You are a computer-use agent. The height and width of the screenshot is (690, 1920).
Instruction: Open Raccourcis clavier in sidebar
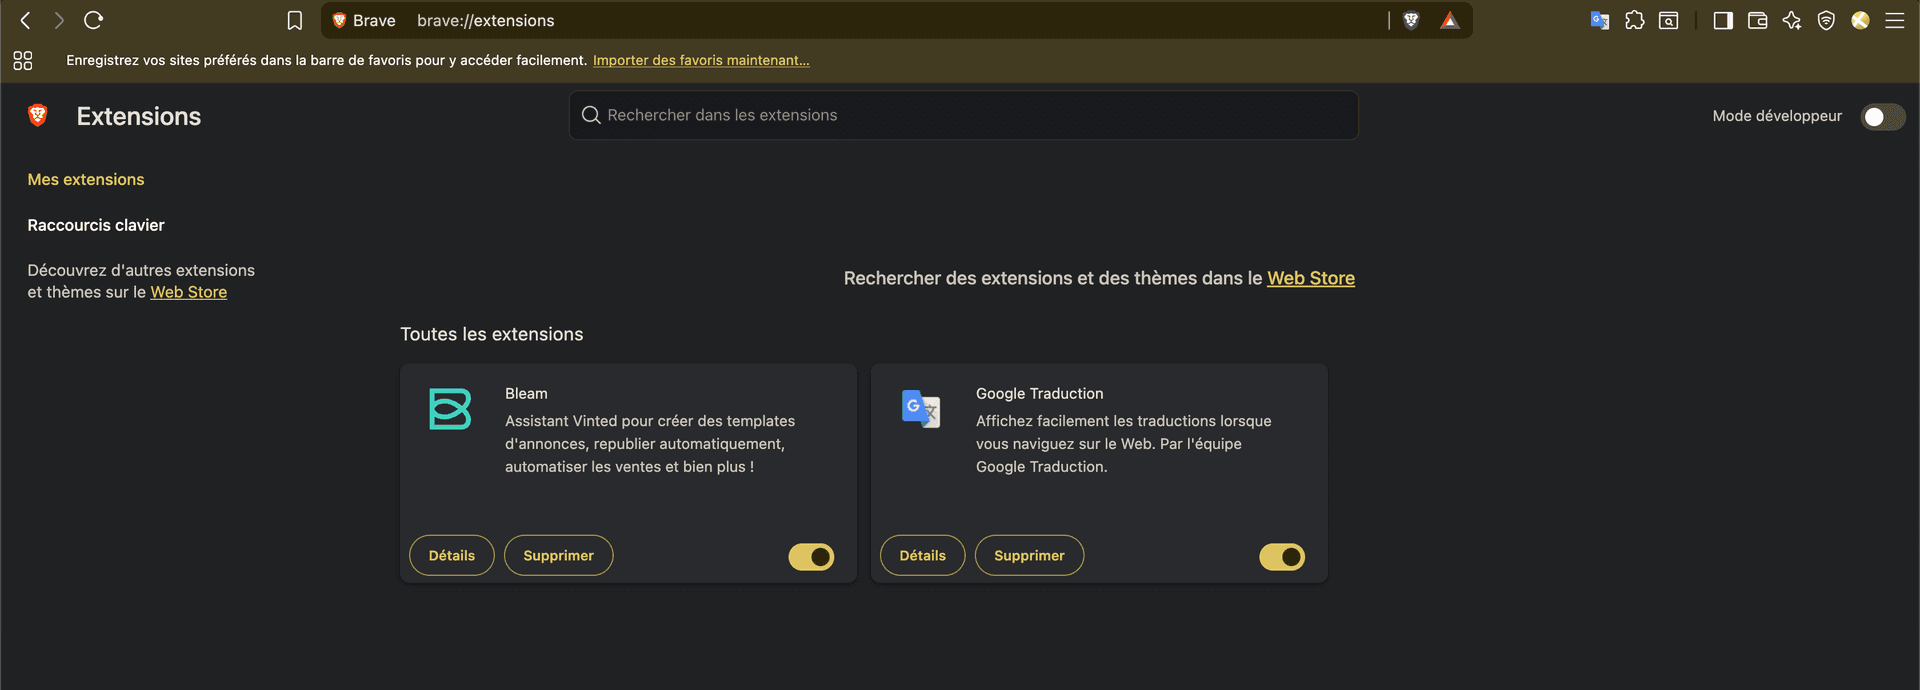click(x=96, y=226)
